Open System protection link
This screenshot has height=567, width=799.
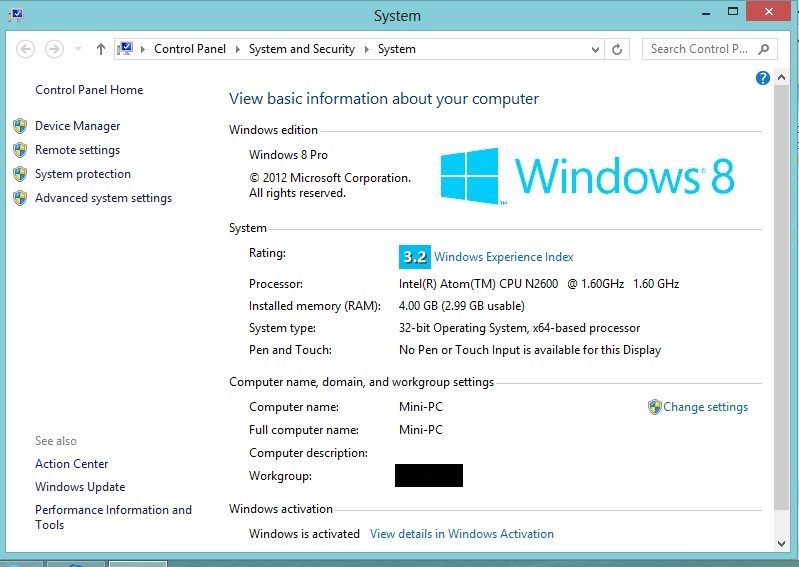pos(83,174)
